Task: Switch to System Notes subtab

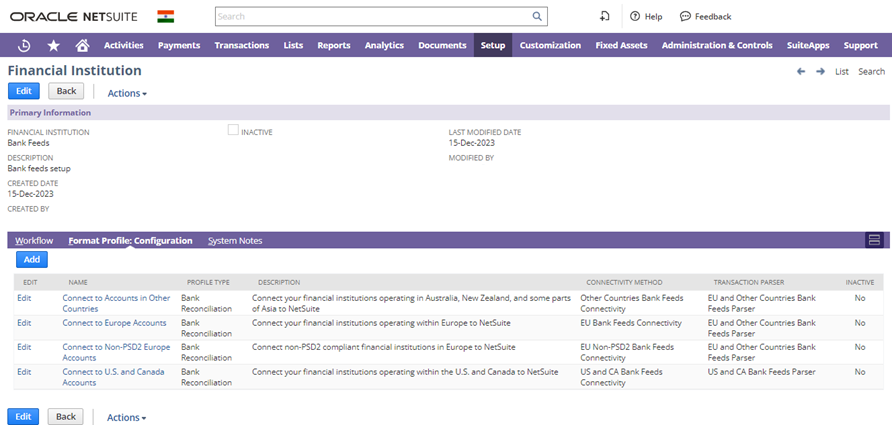Action: tap(235, 241)
